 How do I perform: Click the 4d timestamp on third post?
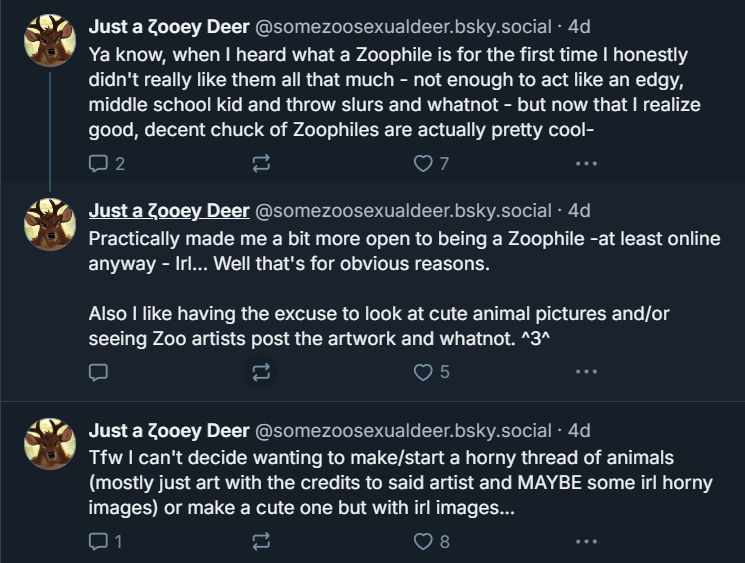pos(579,431)
